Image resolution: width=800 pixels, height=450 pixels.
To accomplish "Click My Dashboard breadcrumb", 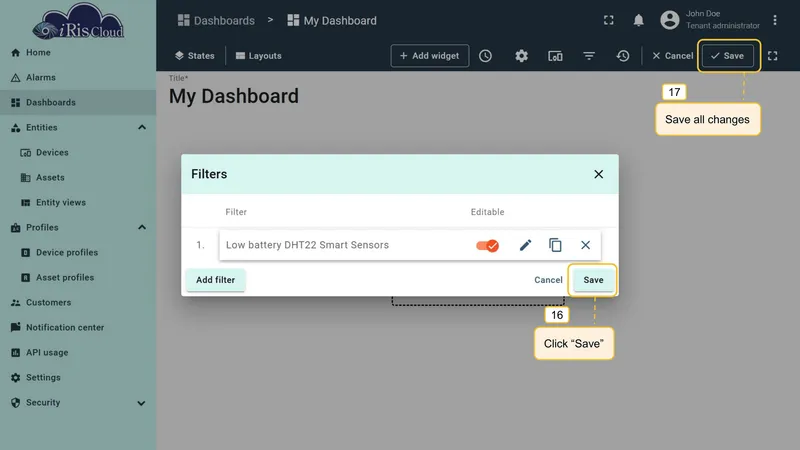I will pyautogui.click(x=332, y=20).
